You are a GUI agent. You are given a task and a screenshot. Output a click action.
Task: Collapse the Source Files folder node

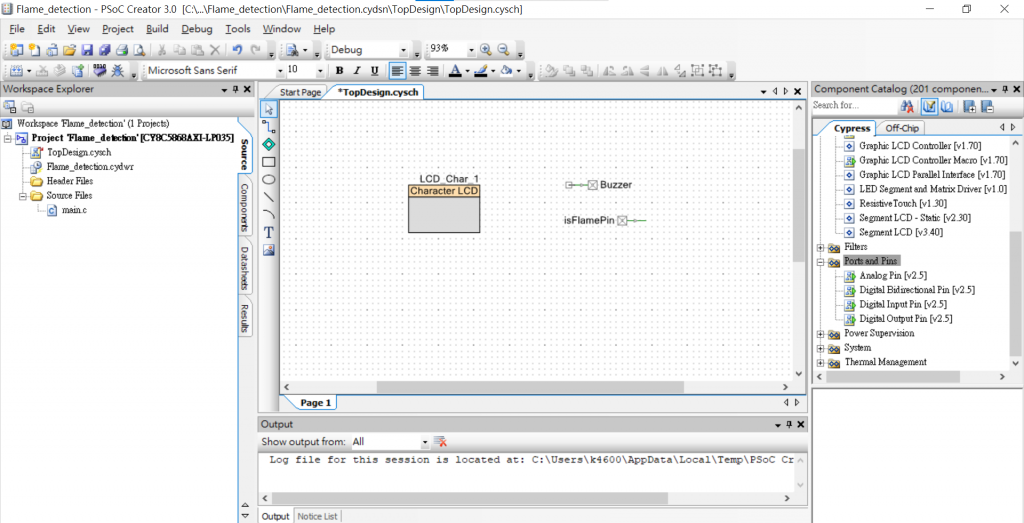coord(22,196)
